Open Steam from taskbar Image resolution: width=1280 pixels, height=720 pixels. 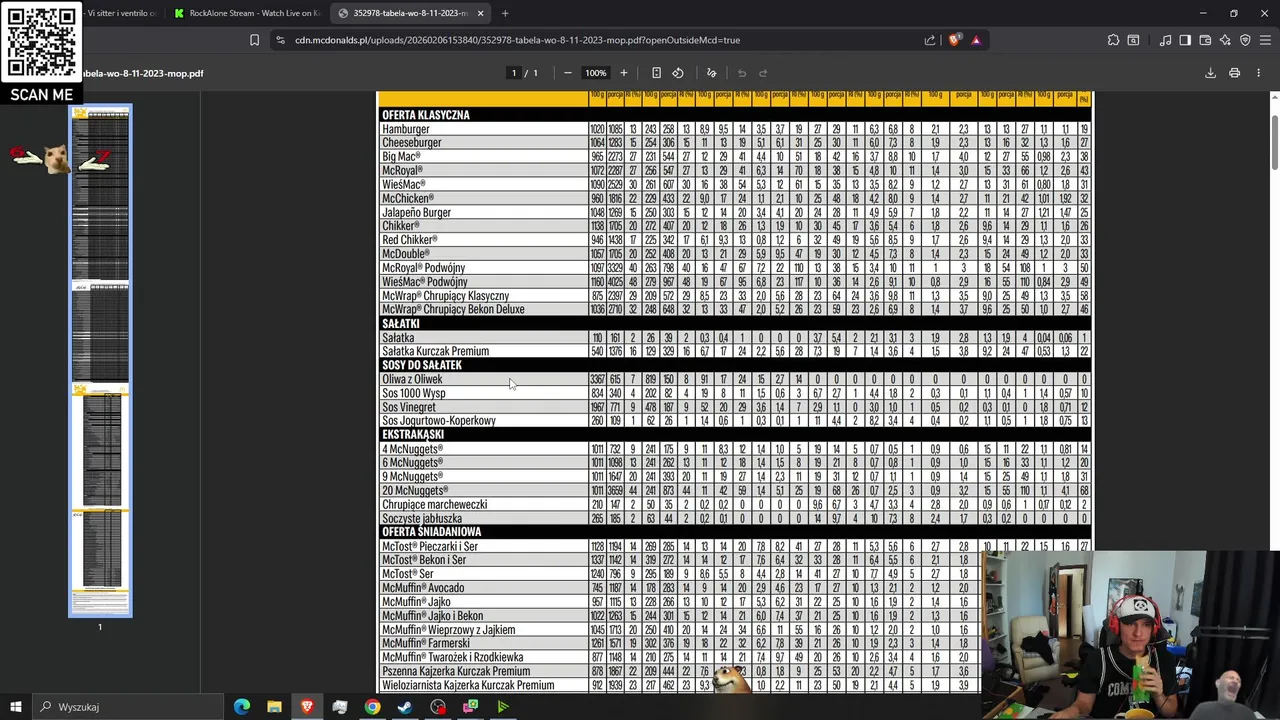click(405, 707)
